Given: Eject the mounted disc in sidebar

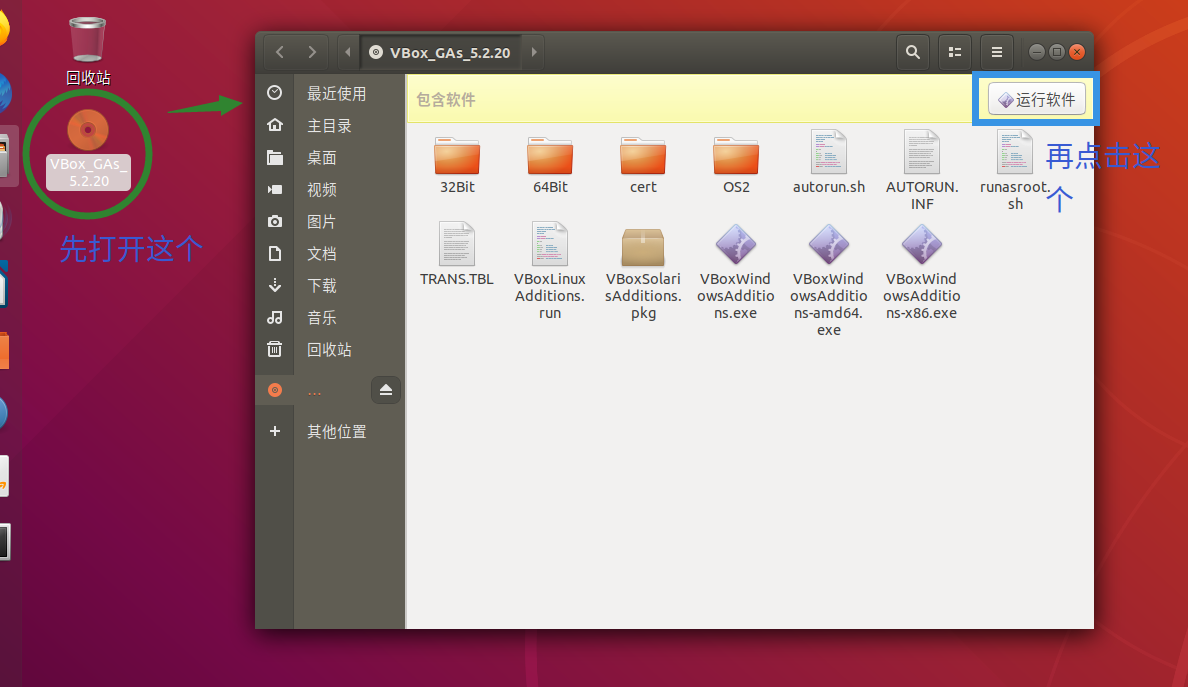Looking at the screenshot, I should tap(386, 390).
